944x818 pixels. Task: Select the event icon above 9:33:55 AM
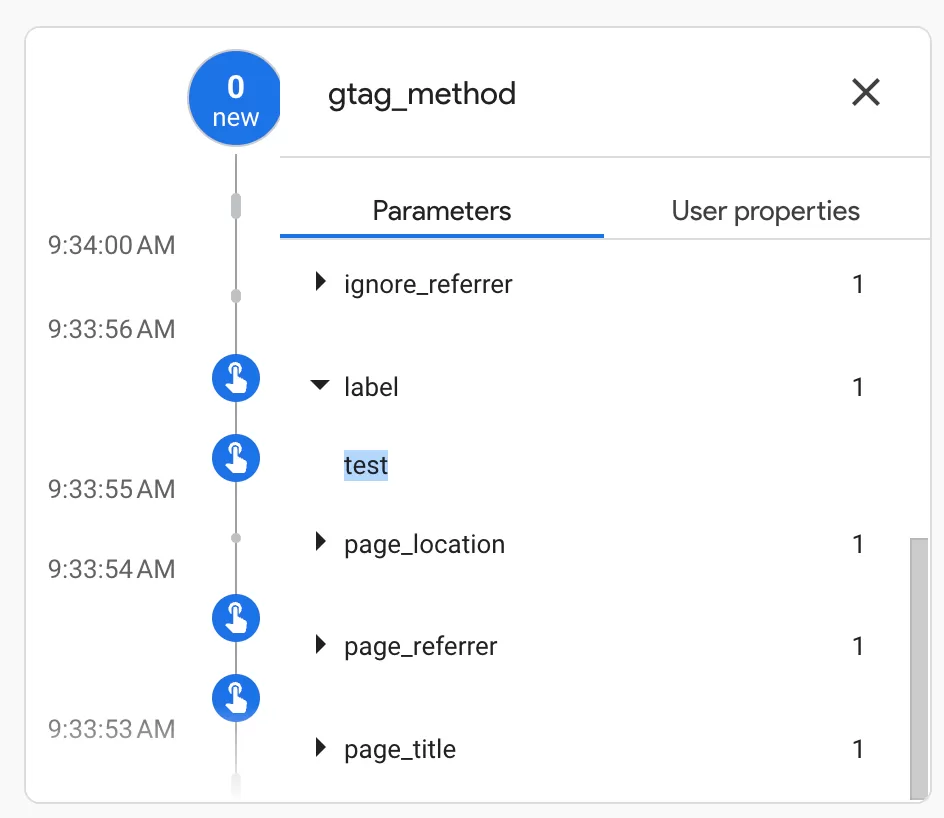tap(236, 458)
